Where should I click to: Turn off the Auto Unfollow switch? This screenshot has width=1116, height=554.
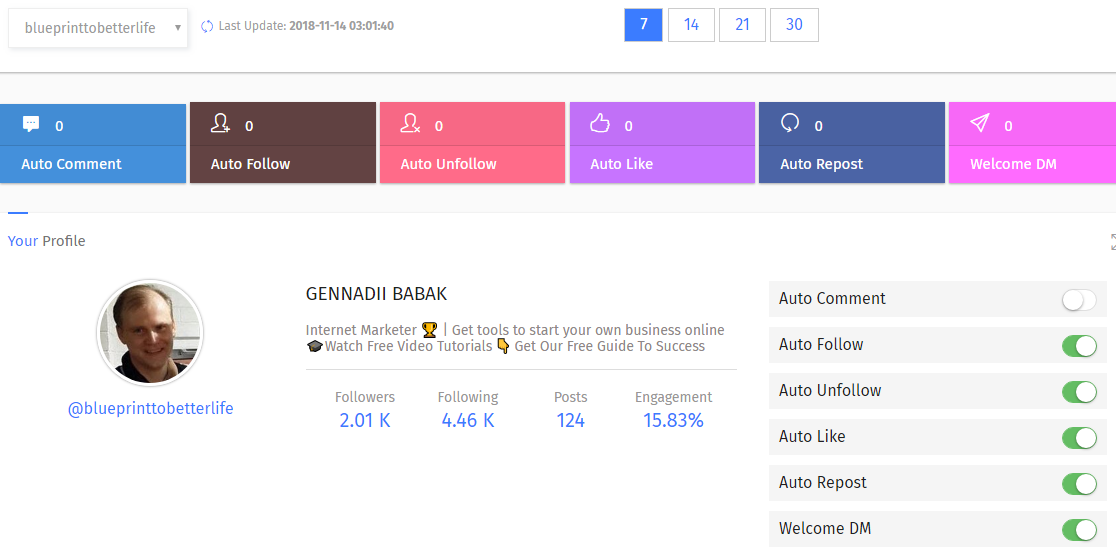tap(1079, 392)
